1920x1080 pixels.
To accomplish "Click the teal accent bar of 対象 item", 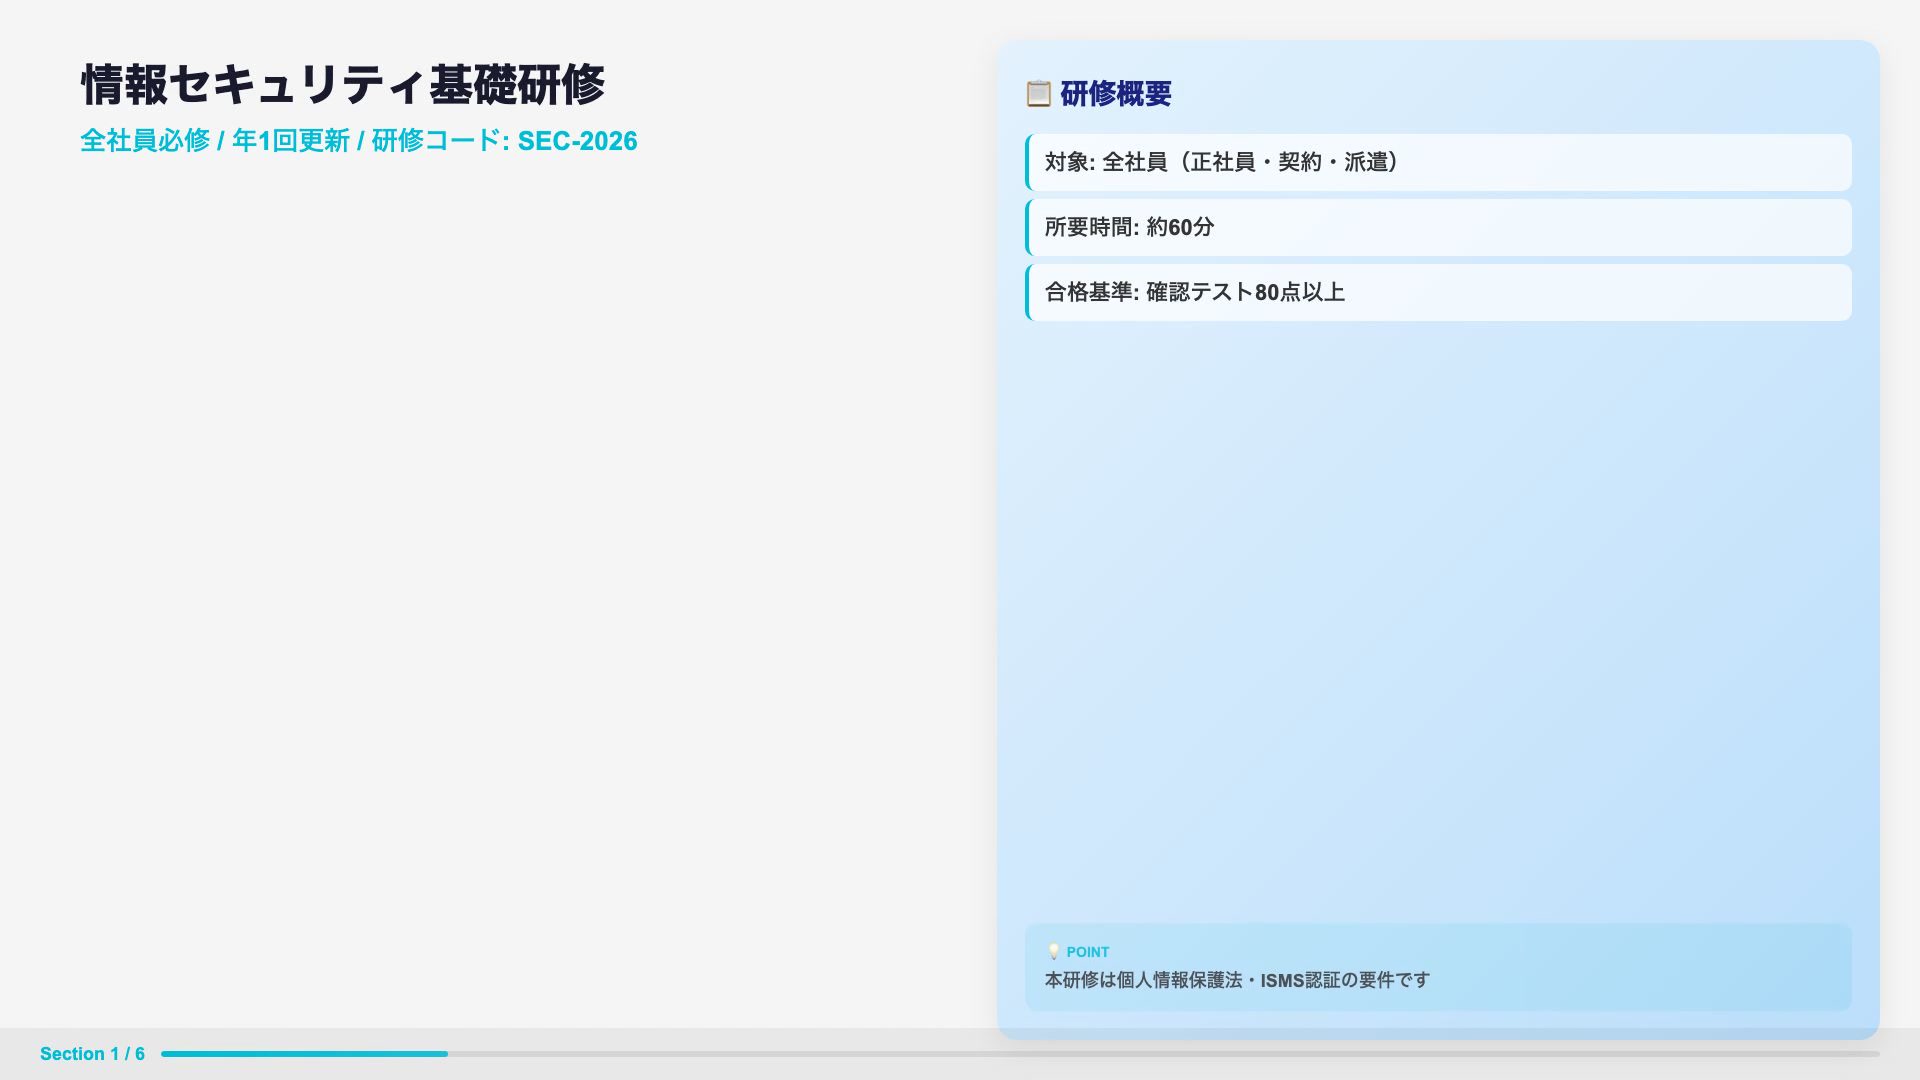I will [x=1028, y=162].
